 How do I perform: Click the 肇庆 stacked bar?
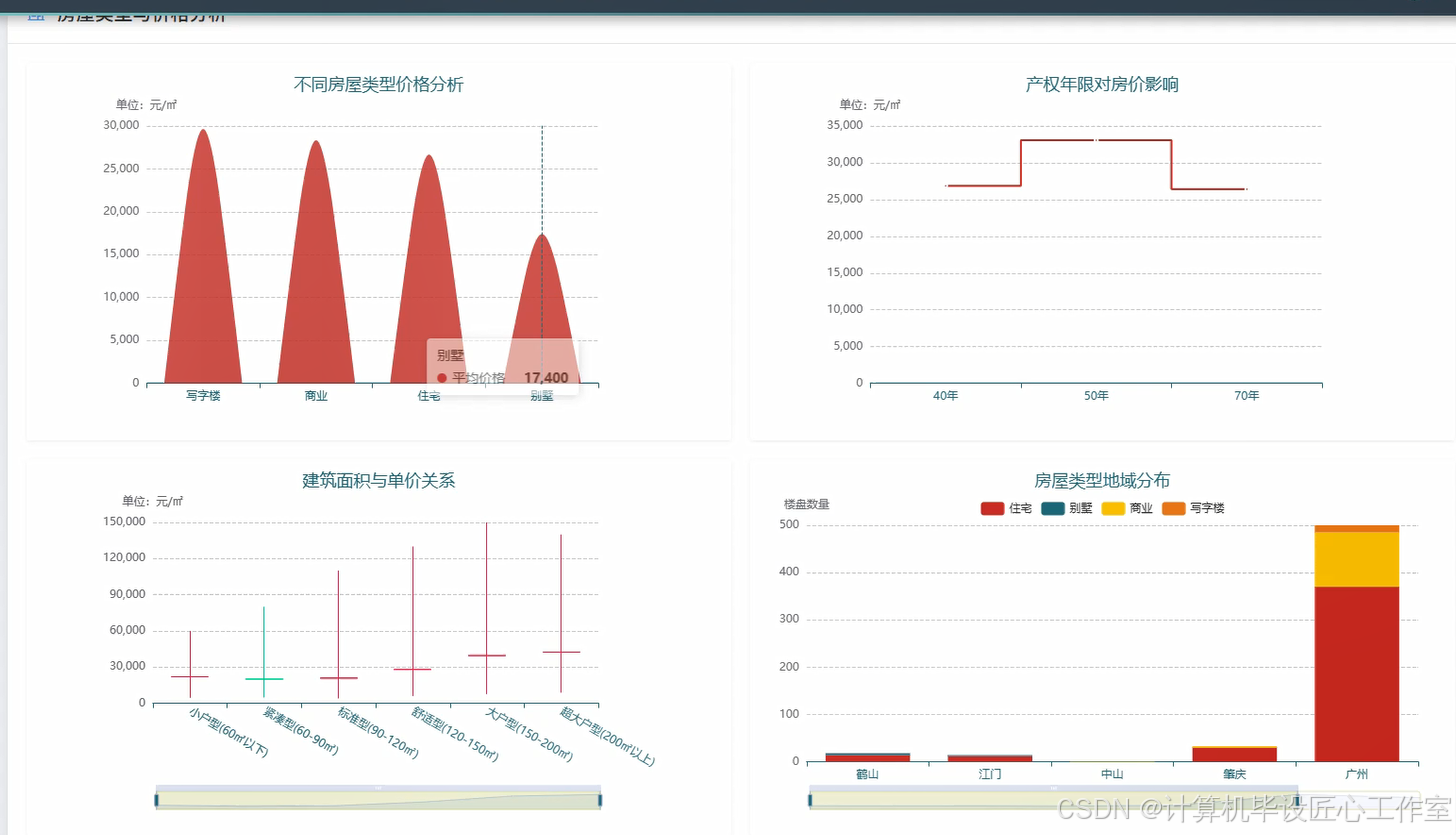pyautogui.click(x=1234, y=754)
